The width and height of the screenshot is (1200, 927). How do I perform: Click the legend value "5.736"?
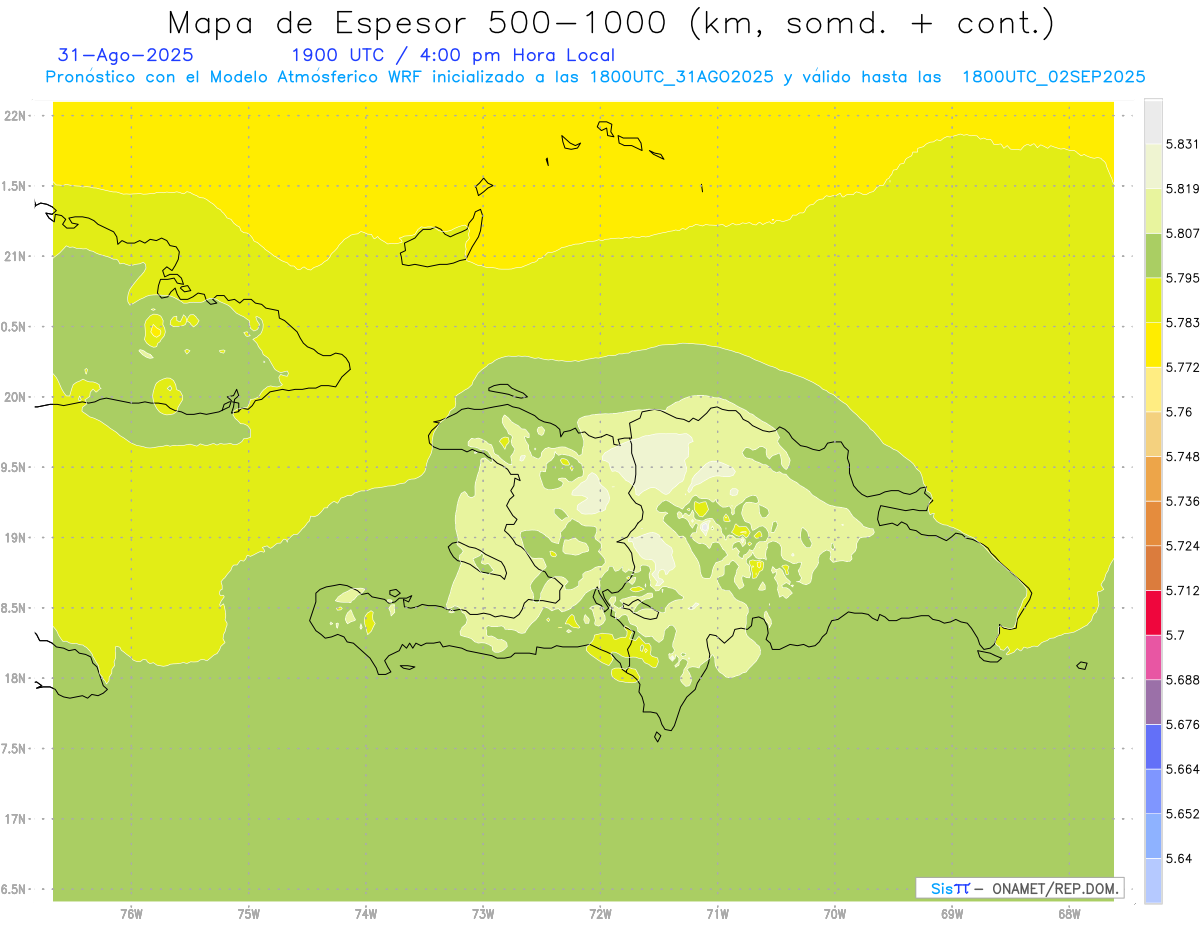coord(1182,501)
